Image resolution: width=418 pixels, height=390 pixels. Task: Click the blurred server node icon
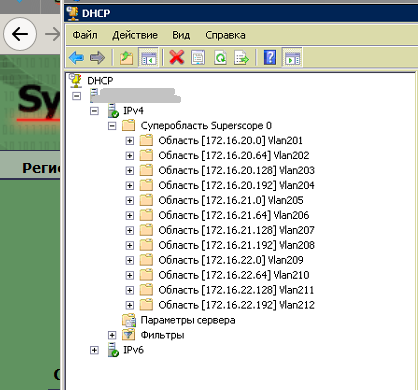point(94,95)
